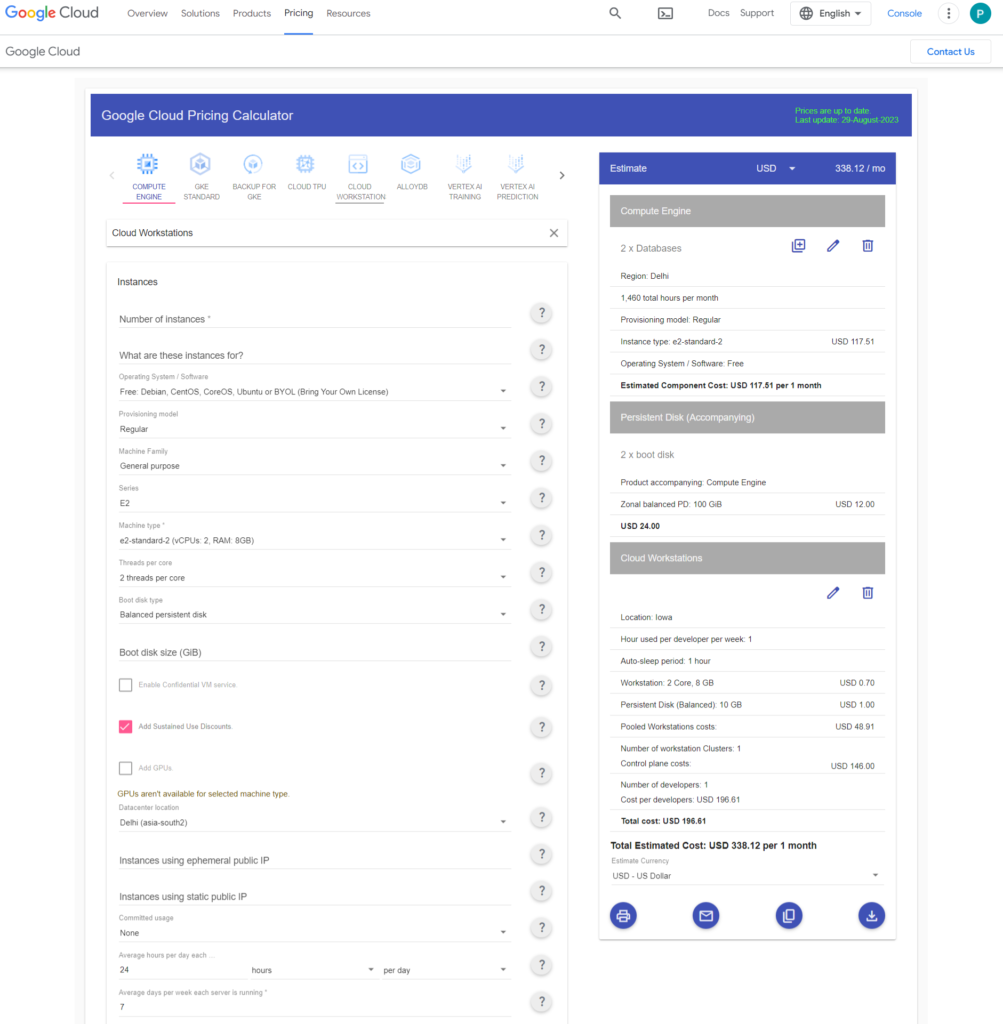Open Datacenter location Delhi dropdown
Viewport: 1003px width, 1024px height.
pos(314,823)
